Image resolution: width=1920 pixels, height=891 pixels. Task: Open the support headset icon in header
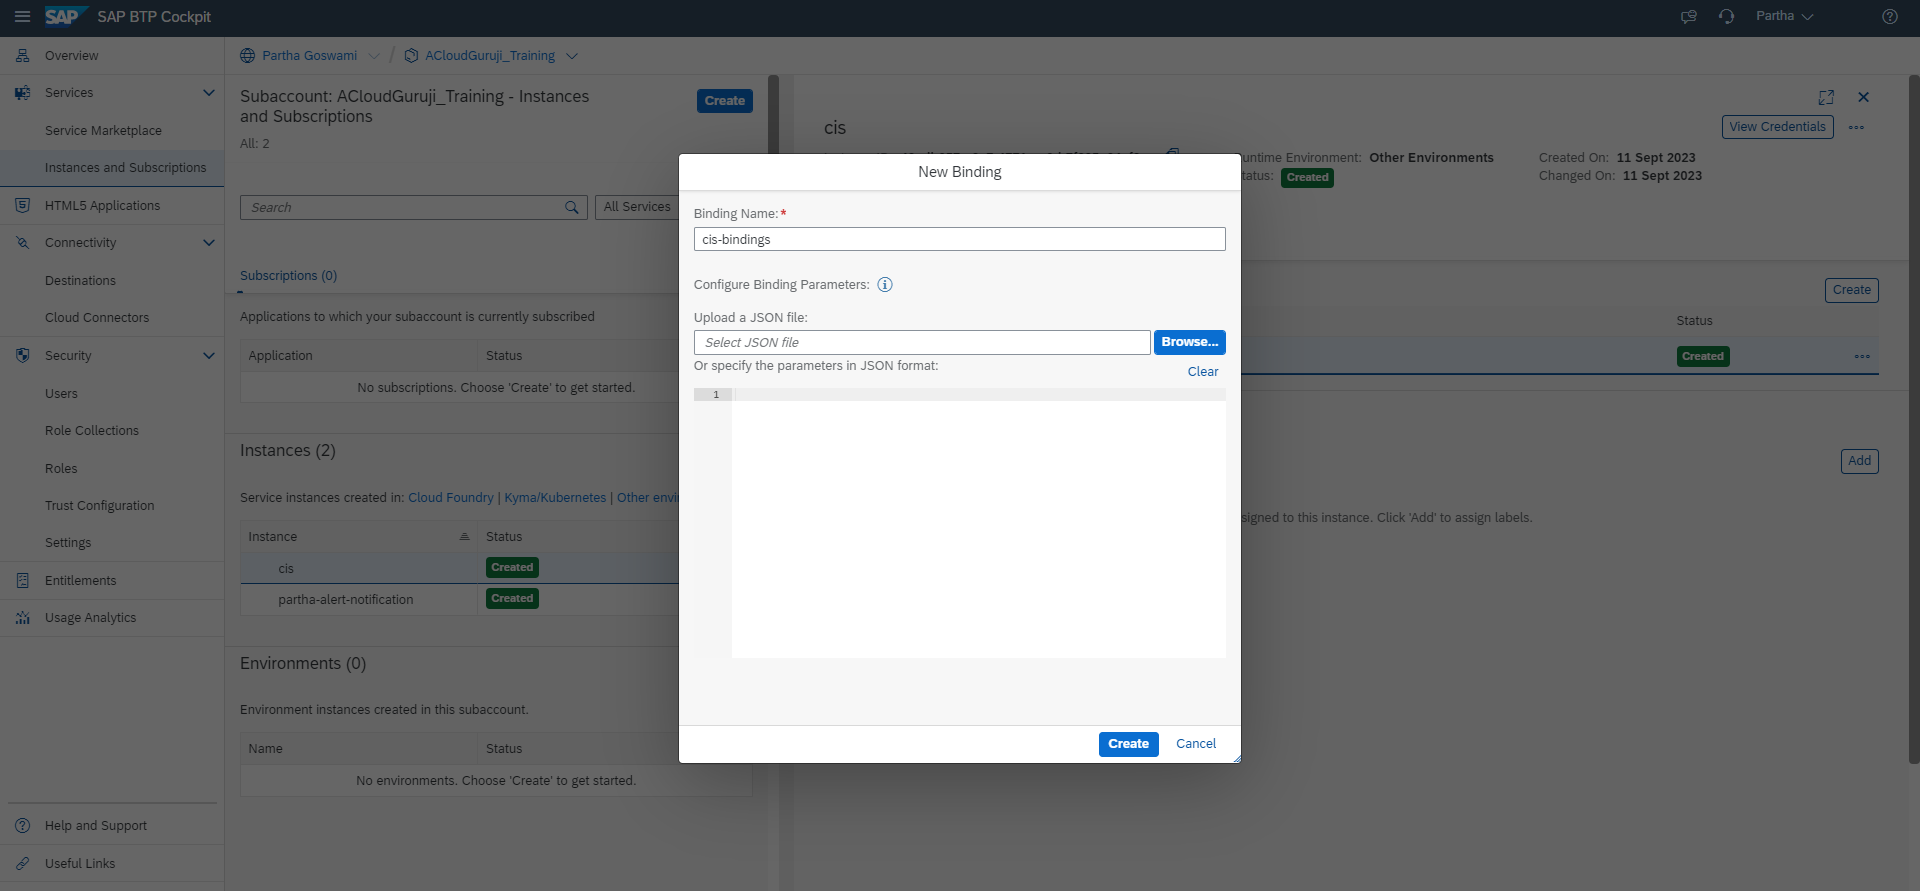pos(1726,17)
